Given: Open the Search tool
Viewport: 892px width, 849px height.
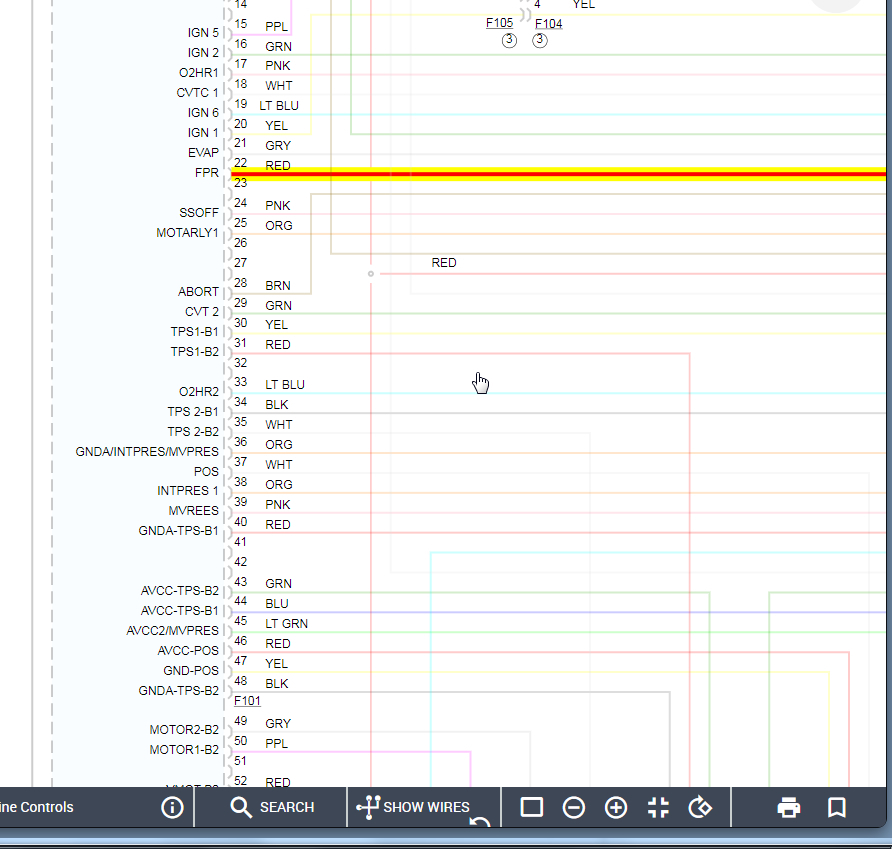Looking at the screenshot, I should 271,807.
